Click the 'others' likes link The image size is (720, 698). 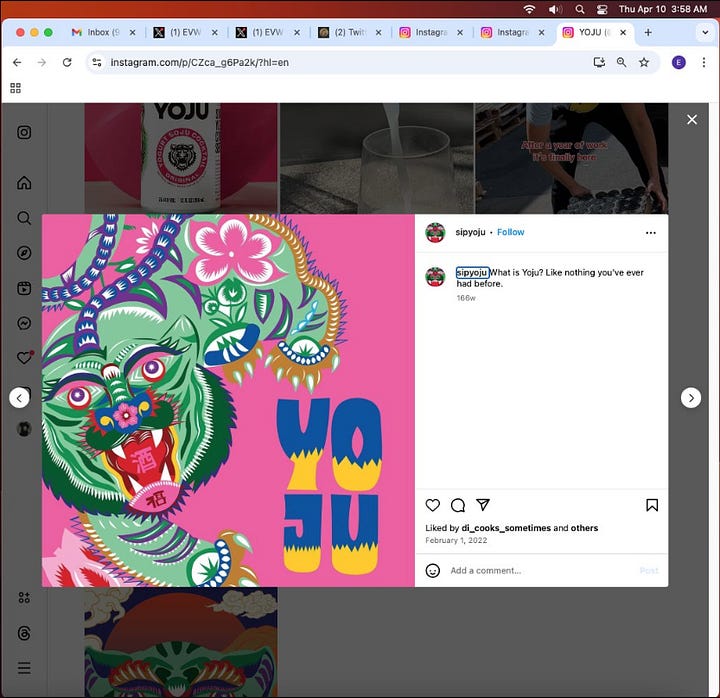[584, 528]
